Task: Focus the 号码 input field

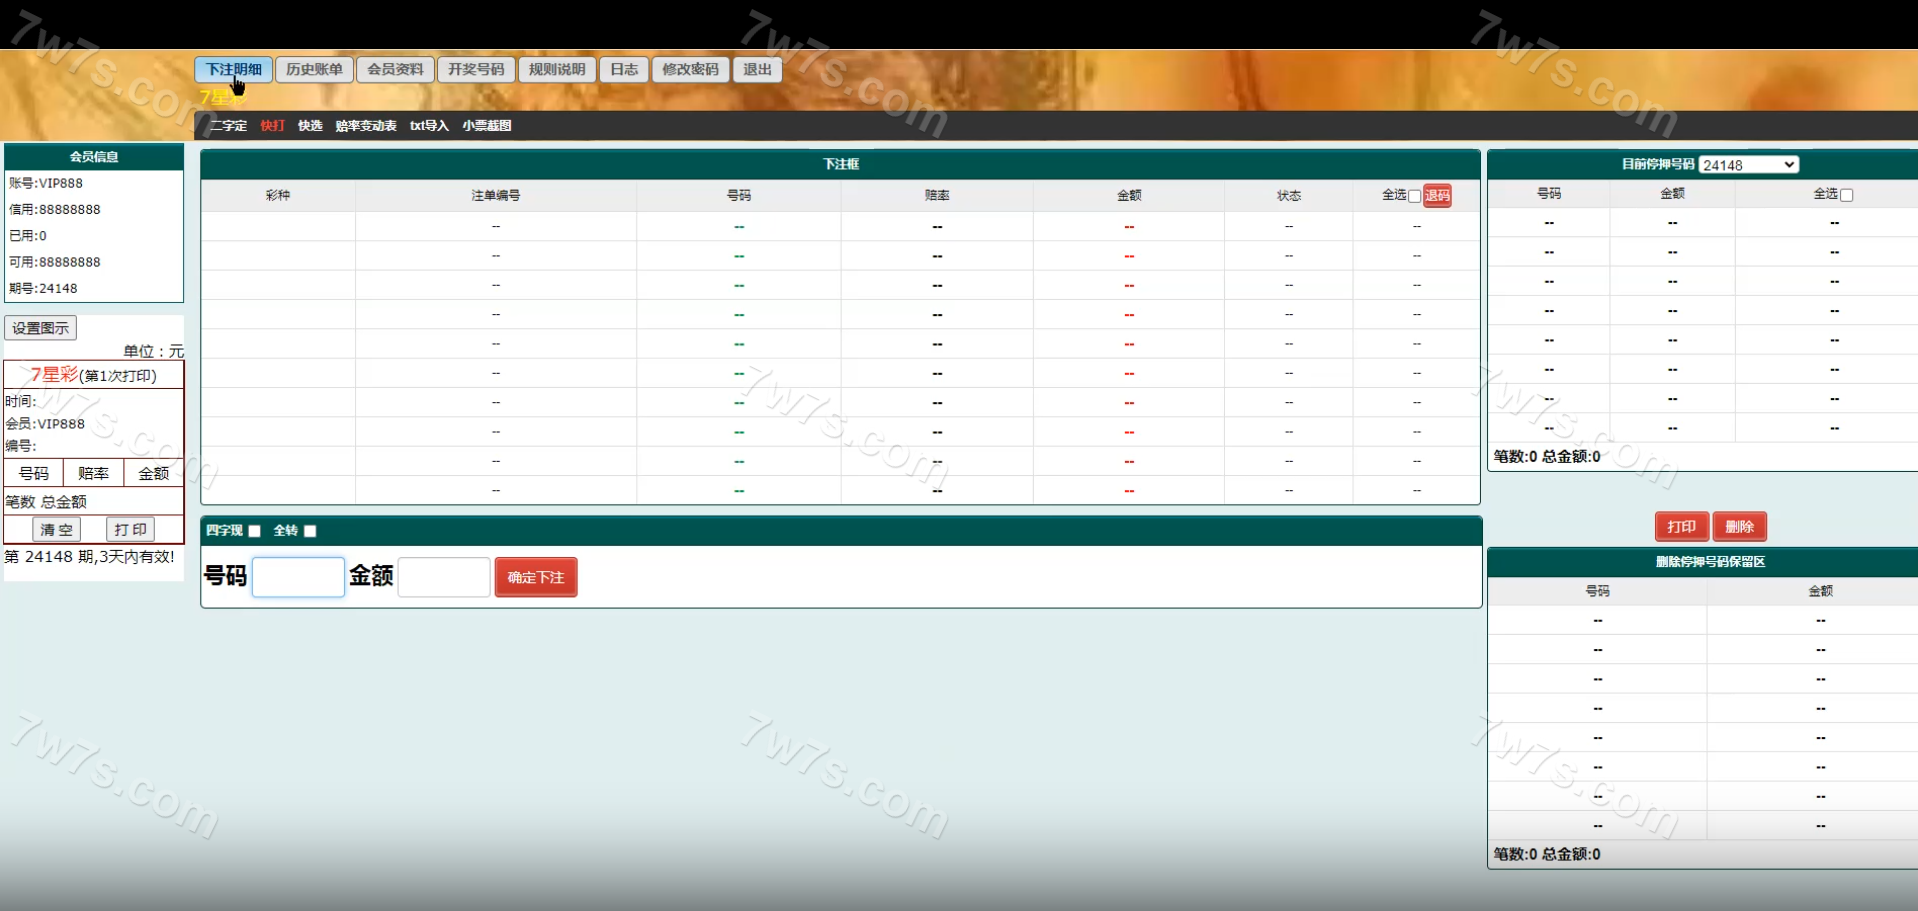Action: [298, 577]
